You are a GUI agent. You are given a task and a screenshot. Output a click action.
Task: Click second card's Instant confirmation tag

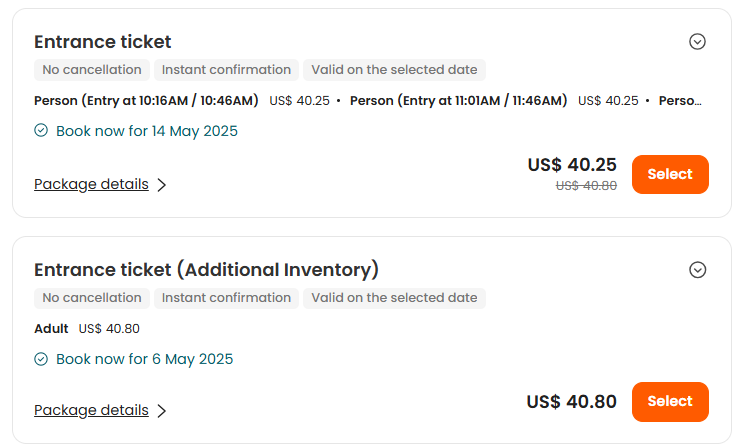tap(226, 298)
